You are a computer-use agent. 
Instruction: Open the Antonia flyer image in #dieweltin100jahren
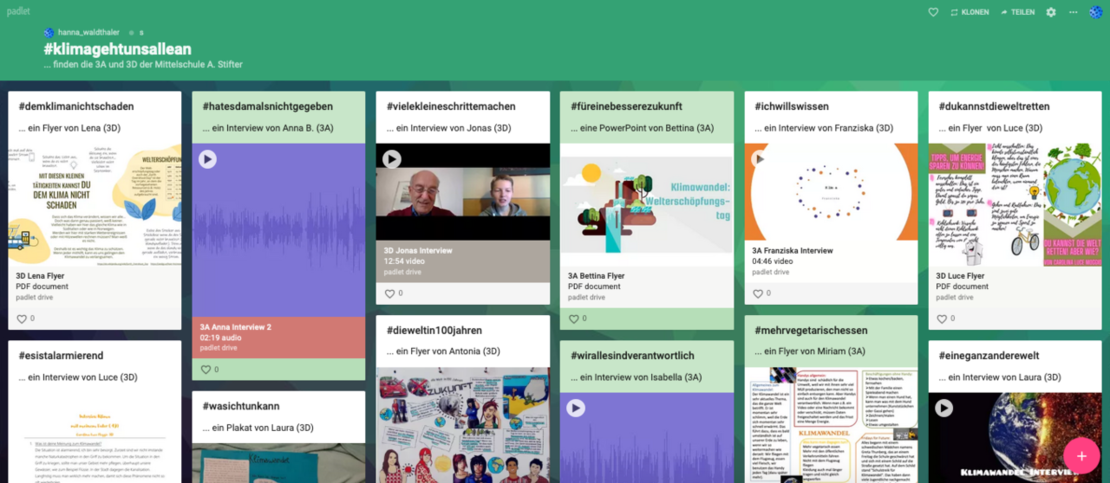[463, 425]
